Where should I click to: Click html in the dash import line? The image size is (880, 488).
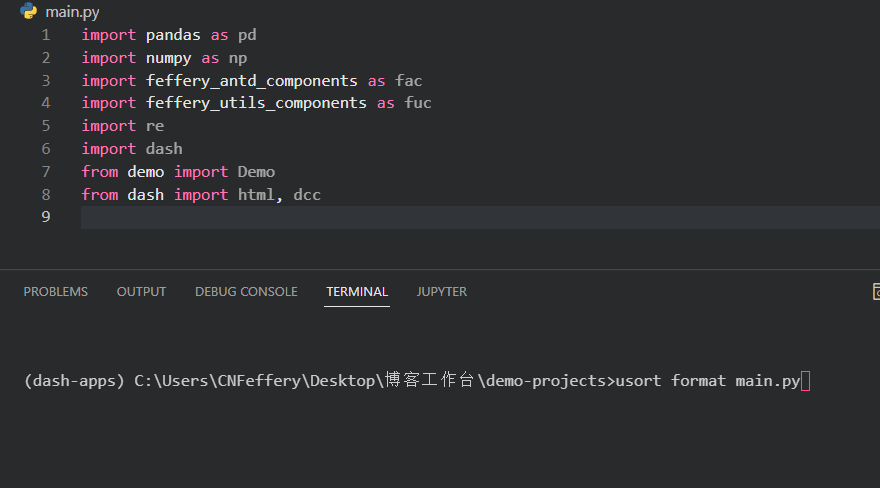256,195
